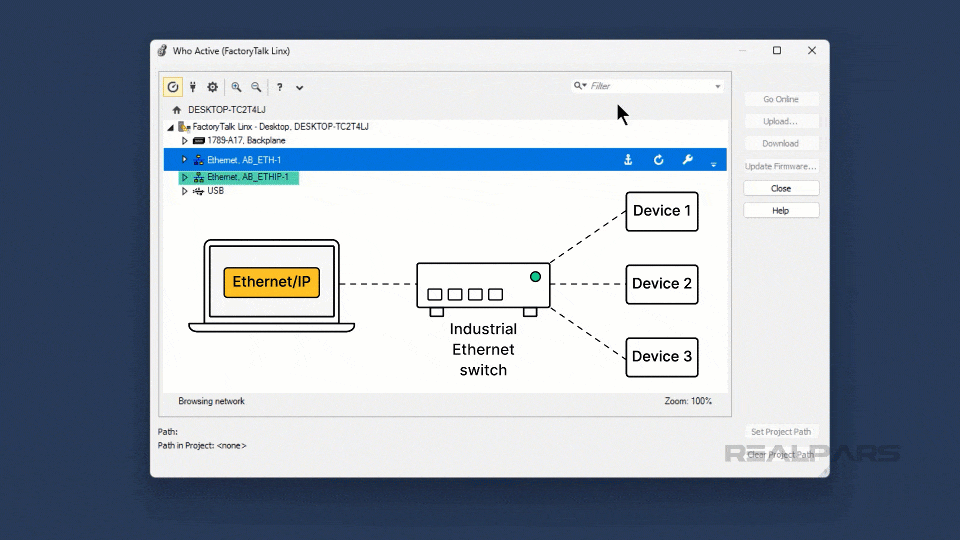Viewport: 960px width, 540px height.
Task: Click the DESKTOP-TC2T4LJ breadcrumb text
Action: pyautogui.click(x=227, y=110)
